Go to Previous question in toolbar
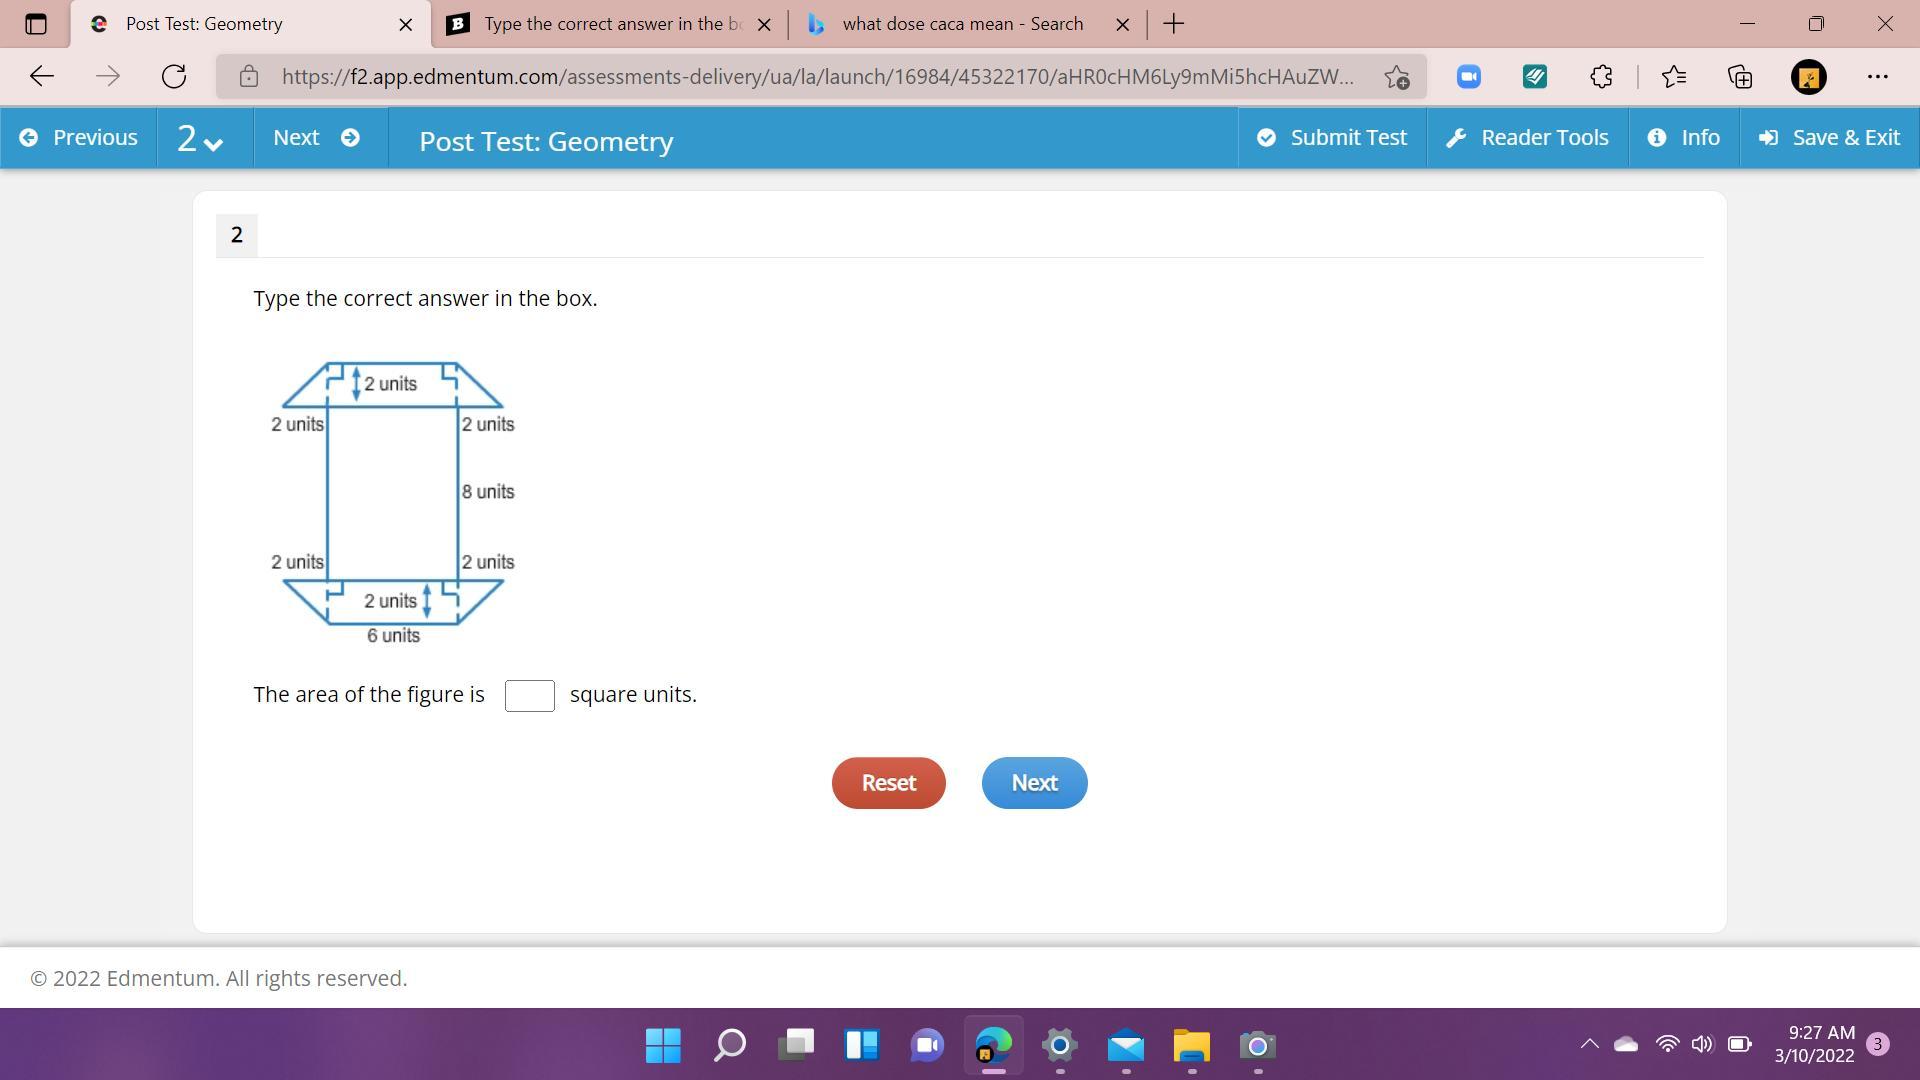1920x1080 pixels. pos(78,138)
